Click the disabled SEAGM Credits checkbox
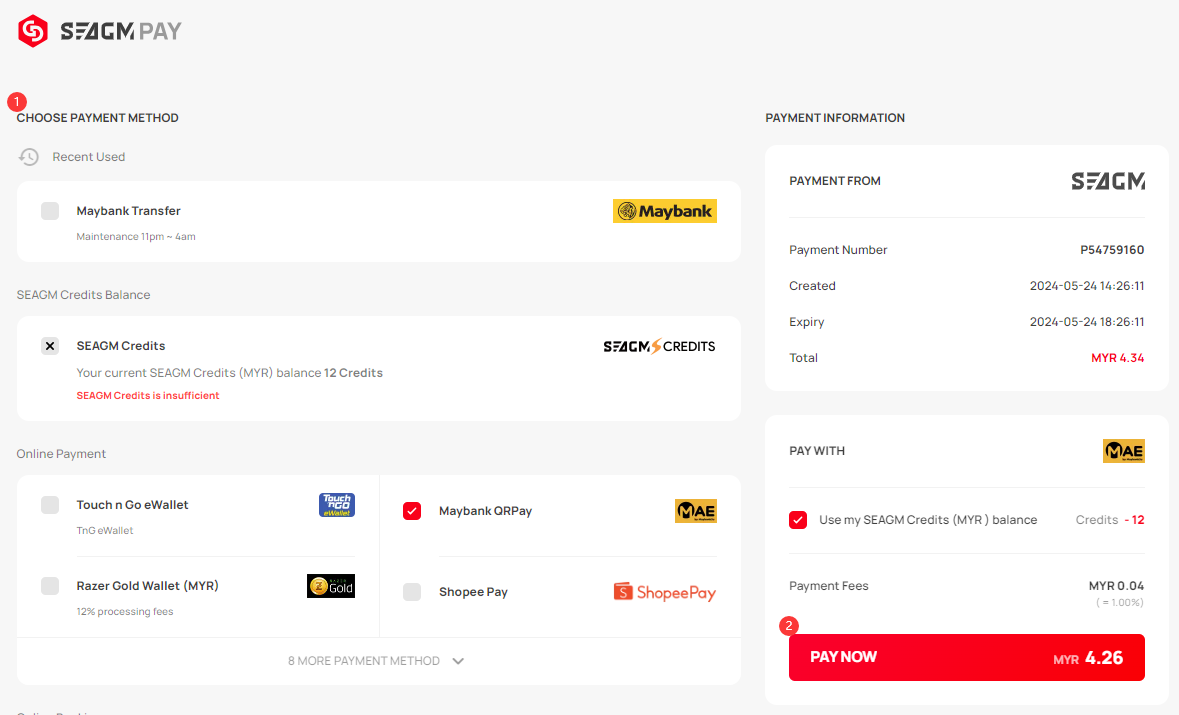Screen dimensions: 1179x715 (x=50, y=346)
